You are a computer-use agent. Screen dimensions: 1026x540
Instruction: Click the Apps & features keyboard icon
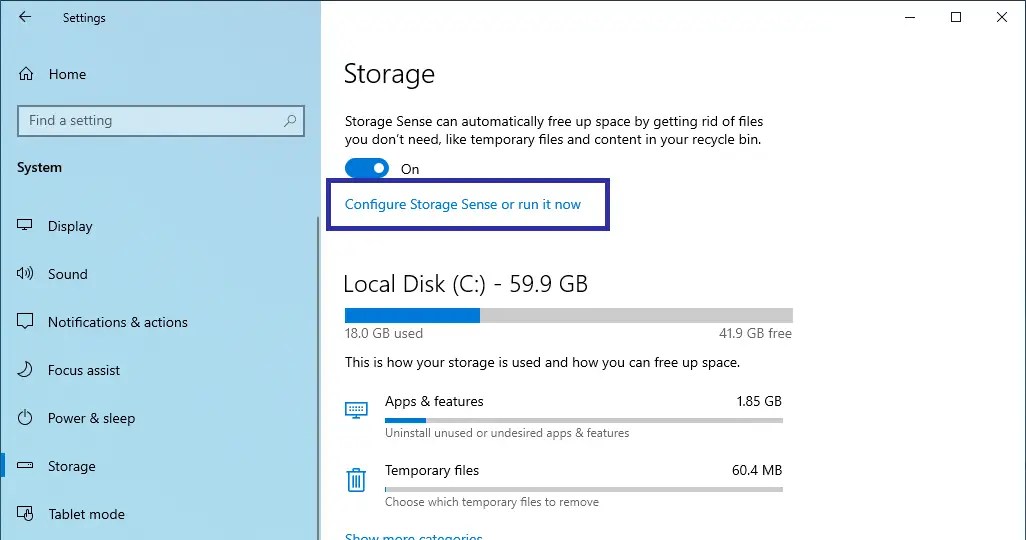(356, 410)
